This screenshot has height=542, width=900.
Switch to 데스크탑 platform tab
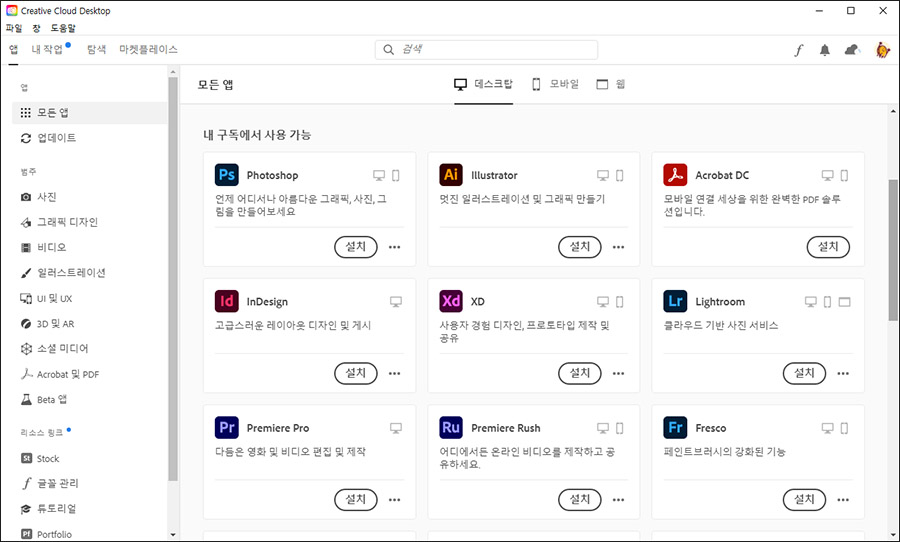tap(483, 84)
